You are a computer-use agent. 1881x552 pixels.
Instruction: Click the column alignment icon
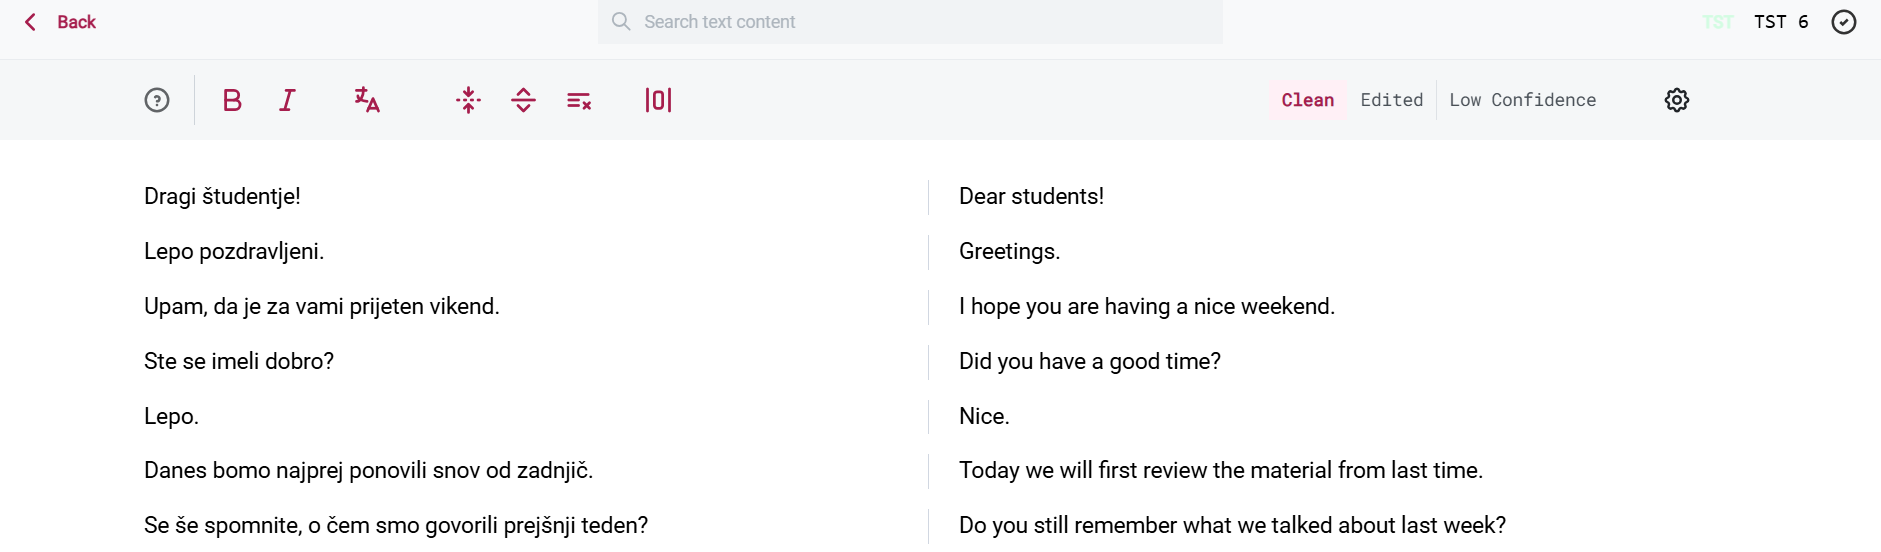[x=658, y=100]
